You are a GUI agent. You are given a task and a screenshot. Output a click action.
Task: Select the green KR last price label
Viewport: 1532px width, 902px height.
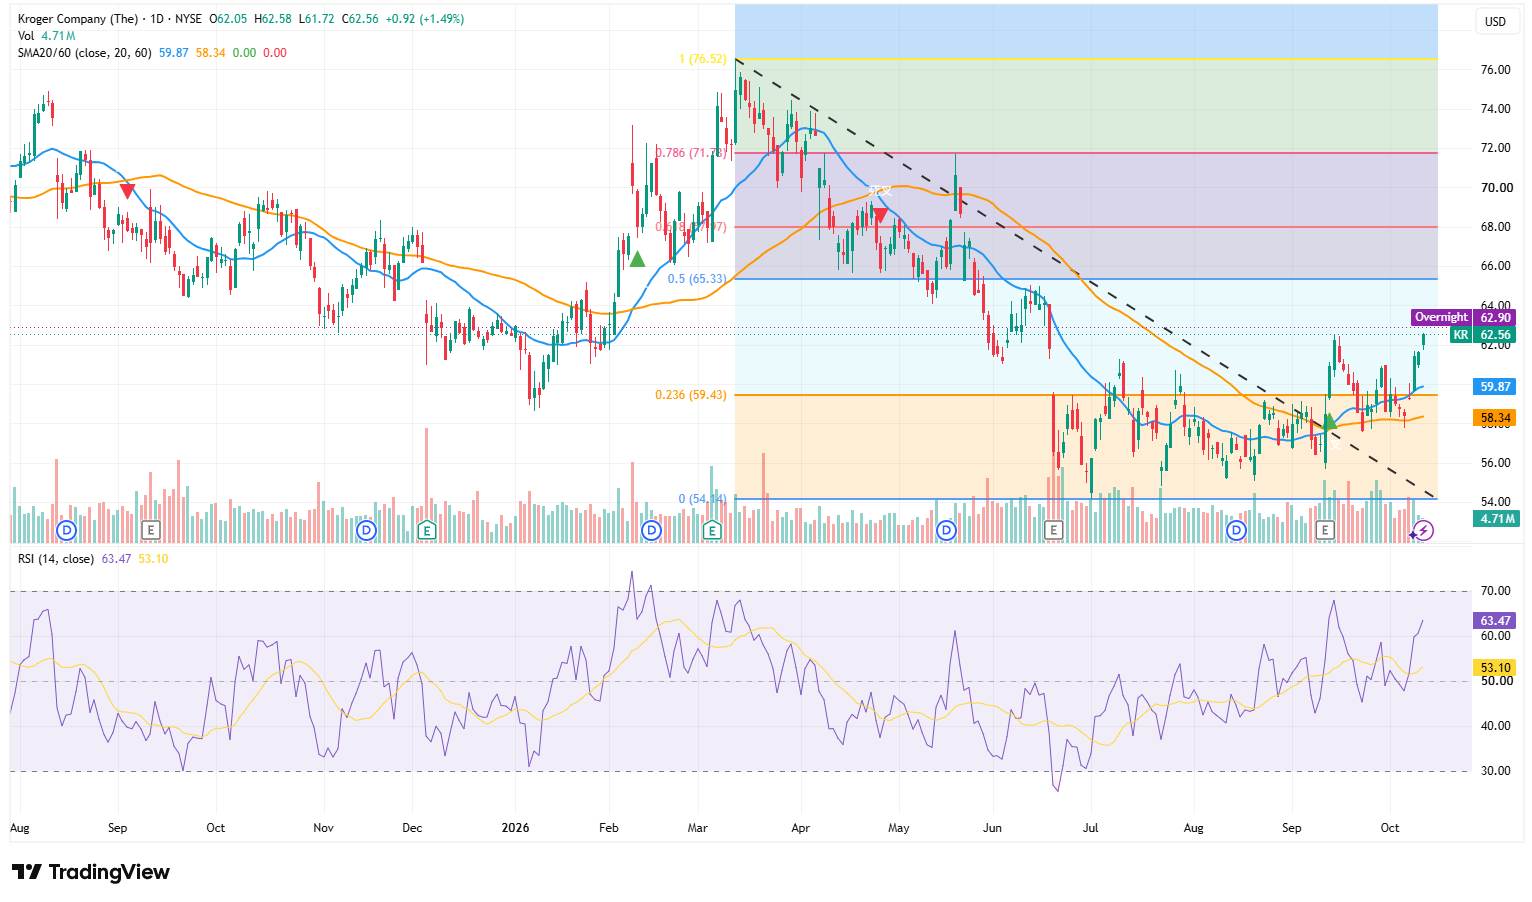click(1483, 335)
